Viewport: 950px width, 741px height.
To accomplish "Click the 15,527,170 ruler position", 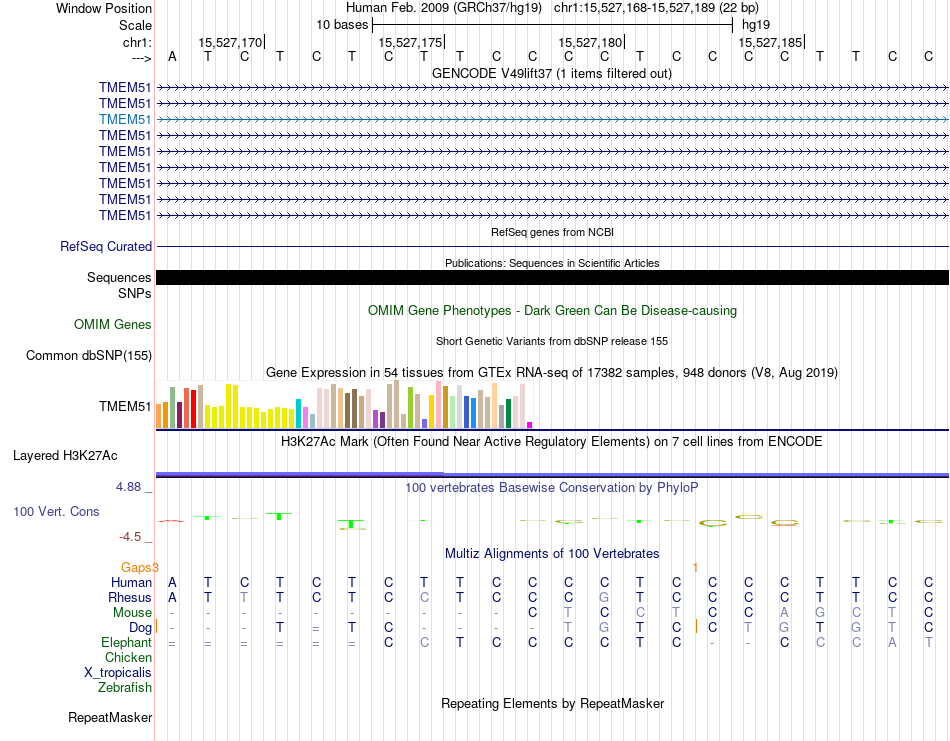I will [230, 42].
